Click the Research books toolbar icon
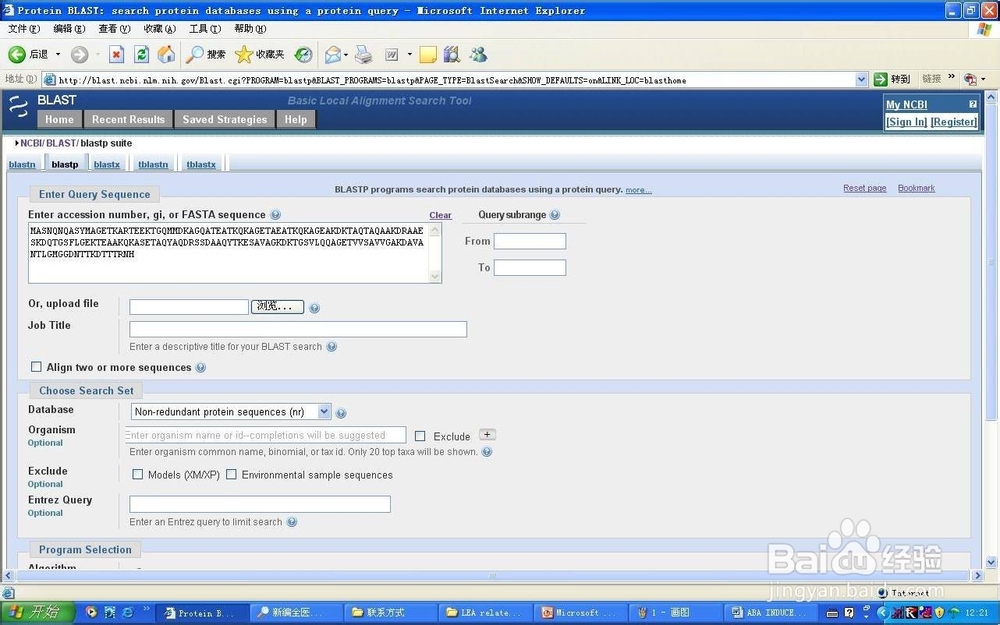 452,55
